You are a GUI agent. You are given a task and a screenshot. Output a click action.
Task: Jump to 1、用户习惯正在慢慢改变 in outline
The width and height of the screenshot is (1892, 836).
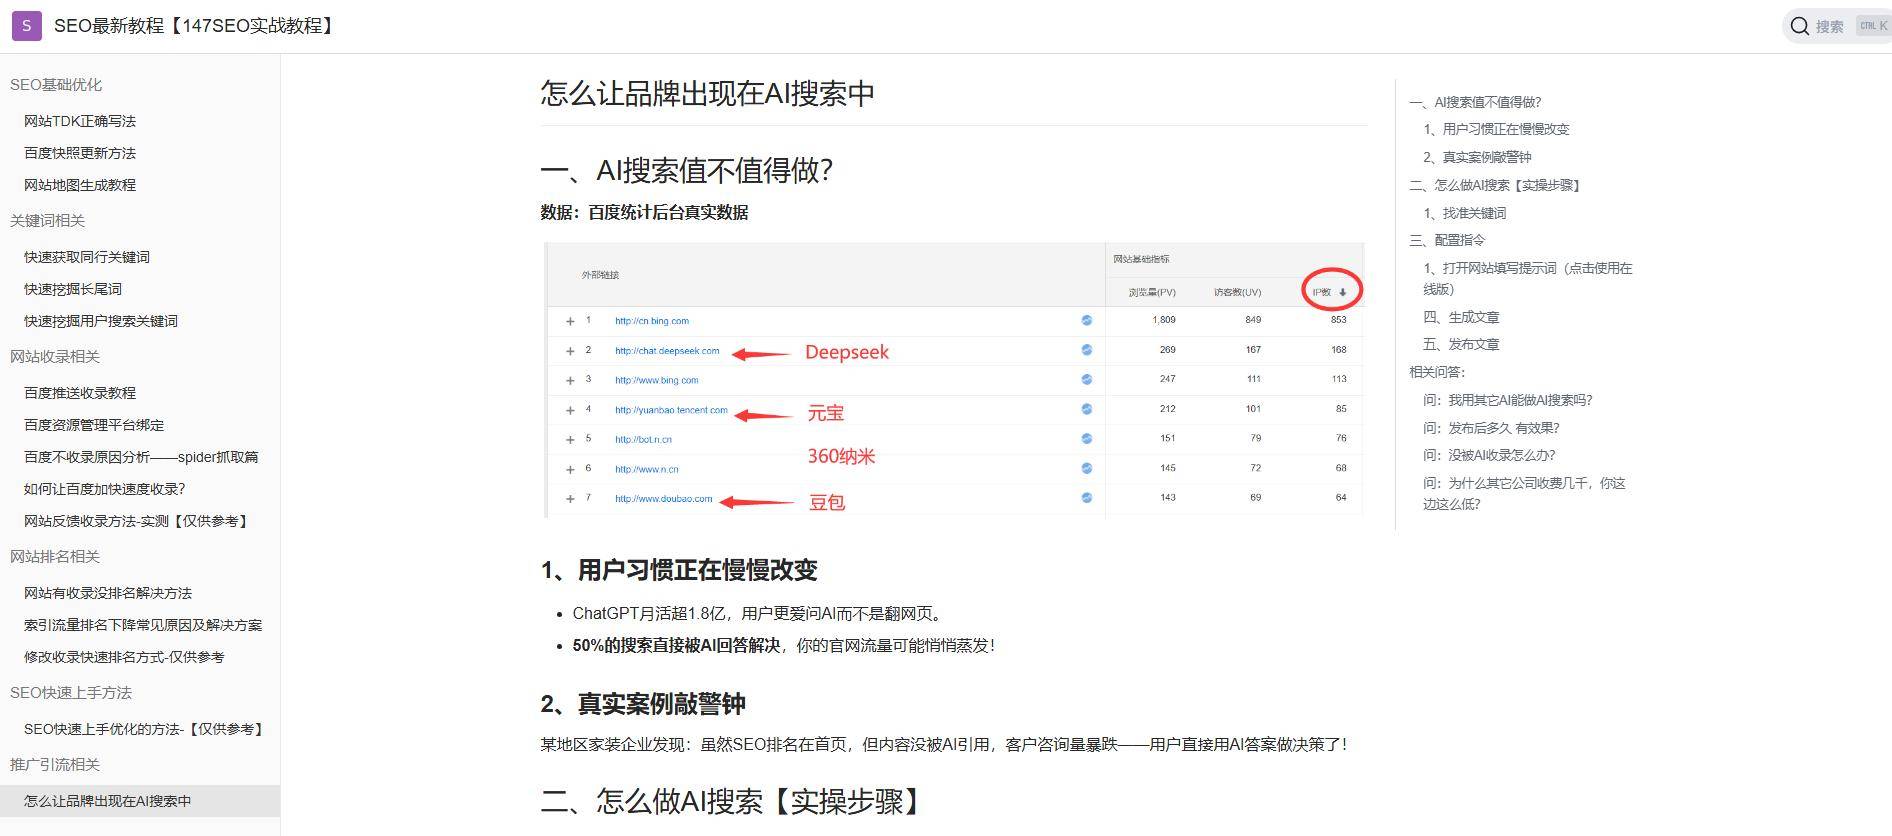1496,129
